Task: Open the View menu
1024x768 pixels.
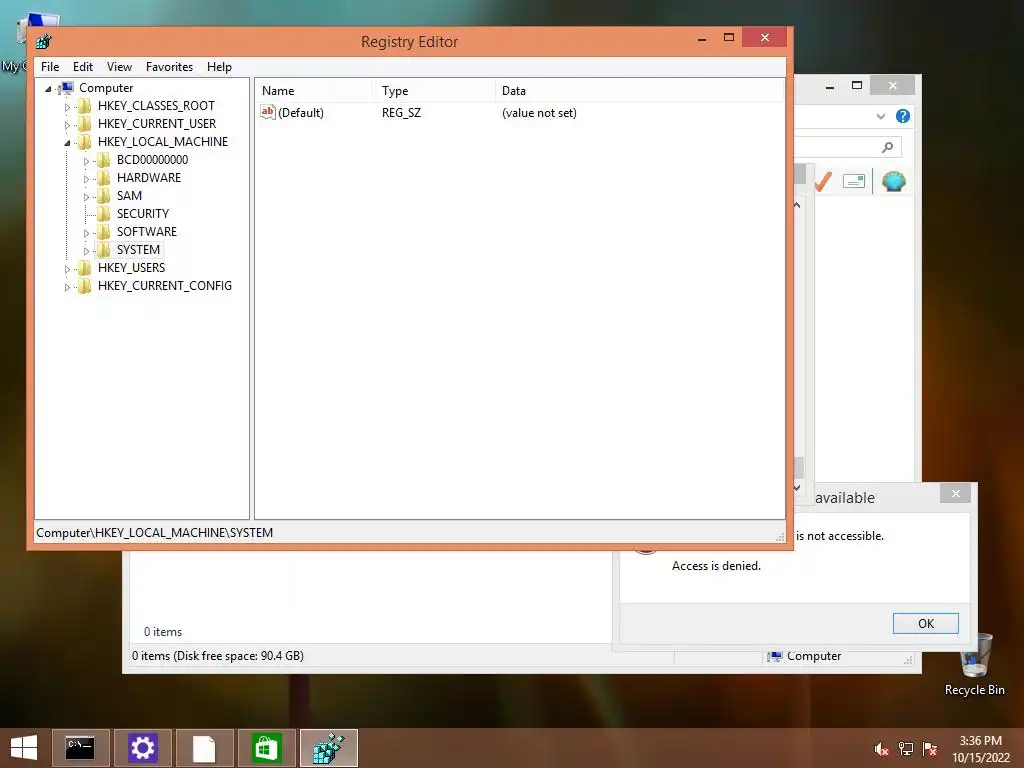Action: [x=120, y=67]
